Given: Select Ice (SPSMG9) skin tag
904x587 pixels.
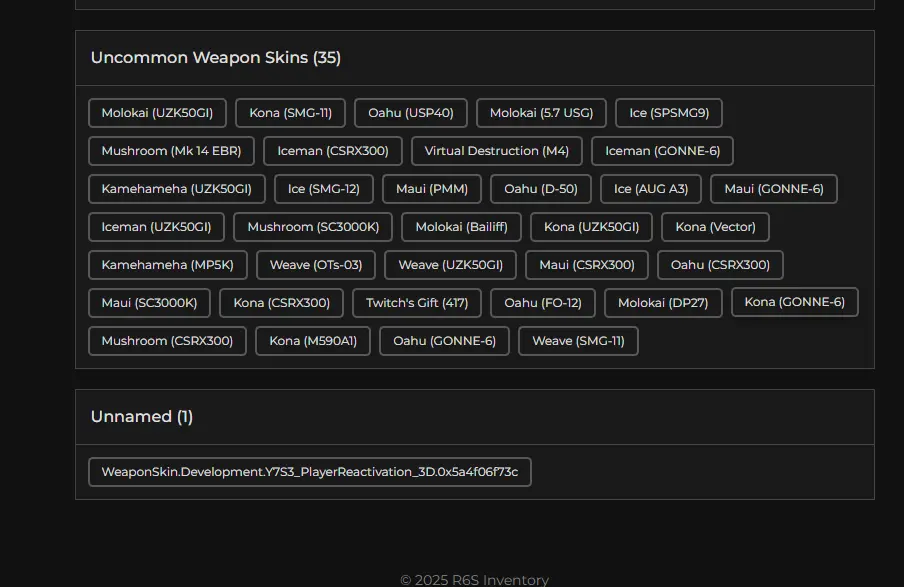Looking at the screenshot, I should tap(668, 113).
